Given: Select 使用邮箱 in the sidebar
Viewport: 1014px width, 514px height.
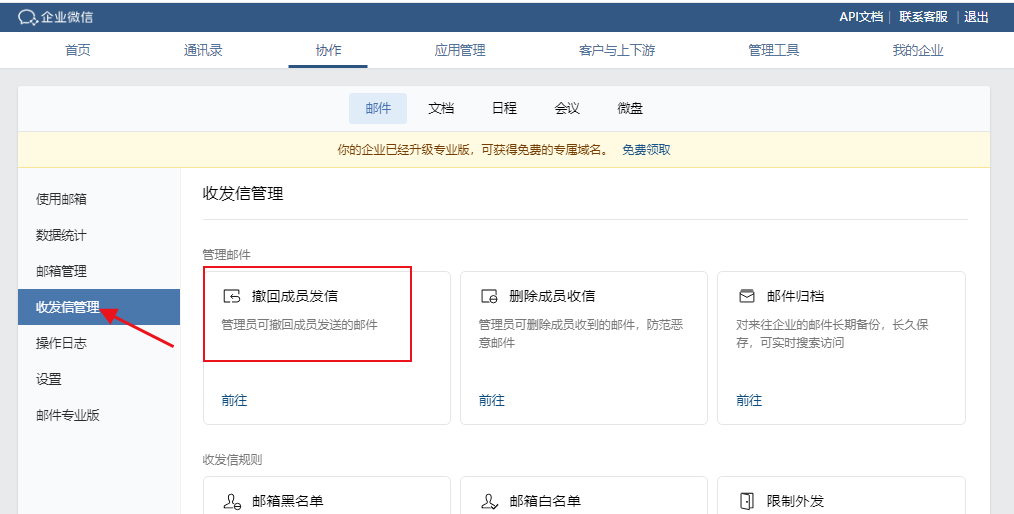Looking at the screenshot, I should pos(61,199).
